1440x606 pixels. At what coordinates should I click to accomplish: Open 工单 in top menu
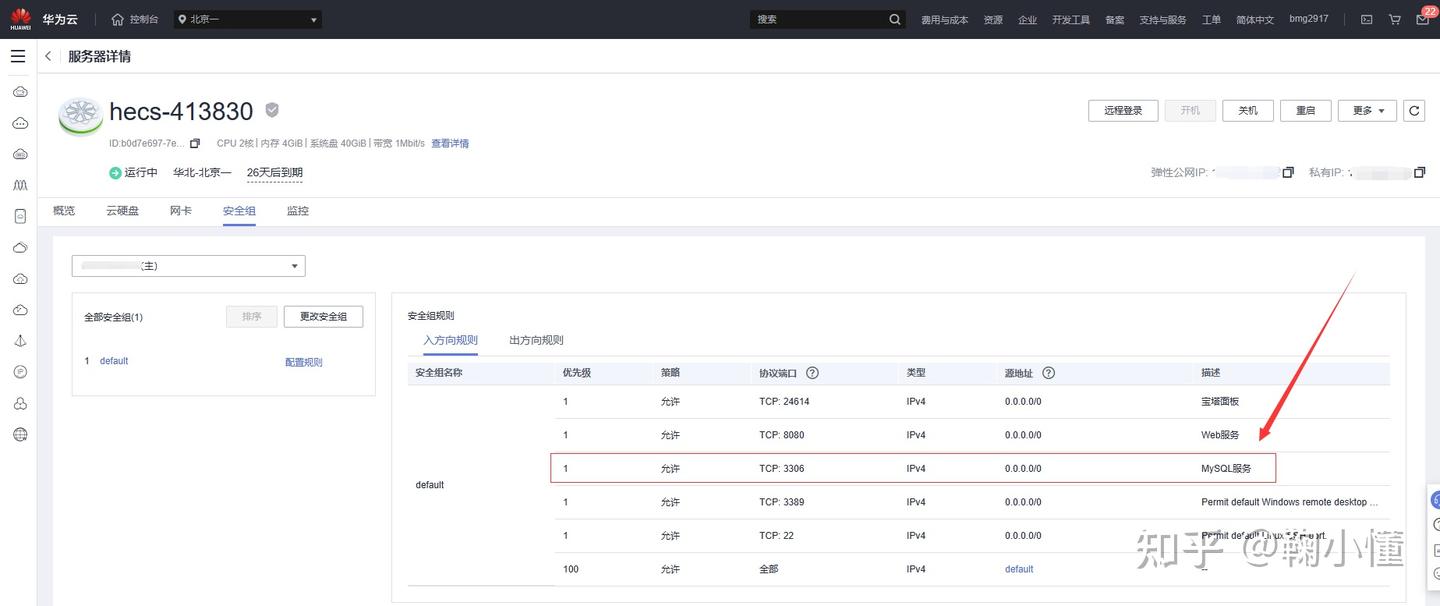[x=1211, y=20]
